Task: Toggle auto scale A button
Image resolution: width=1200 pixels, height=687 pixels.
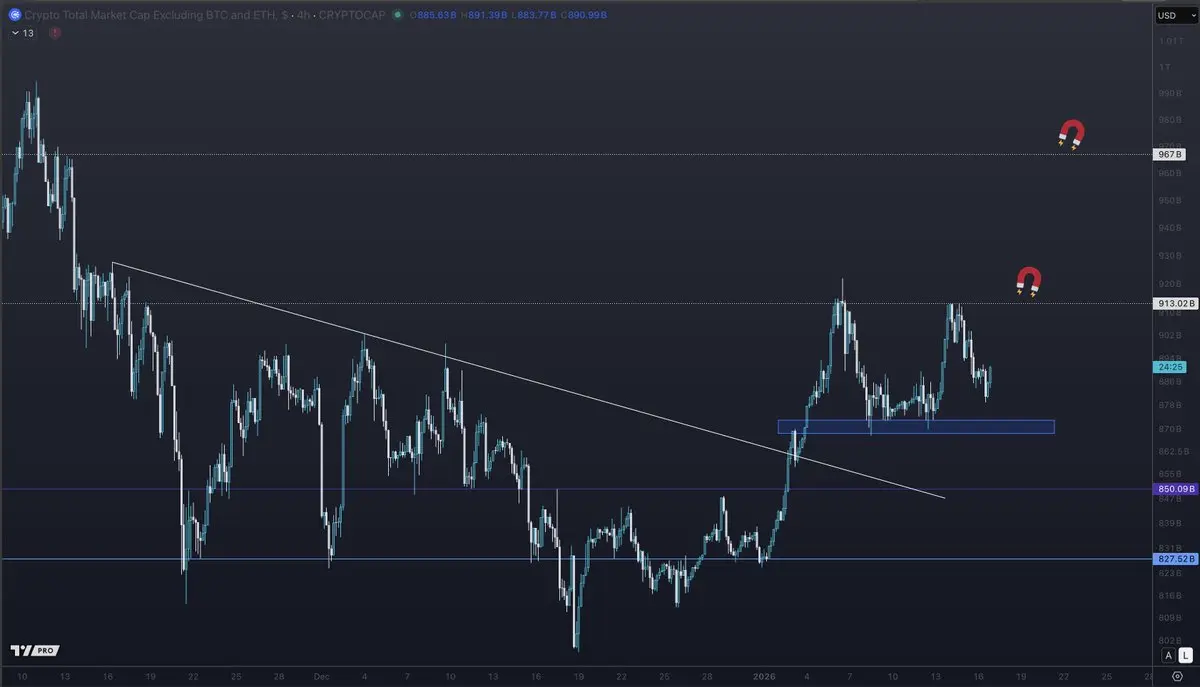Action: 1168,655
